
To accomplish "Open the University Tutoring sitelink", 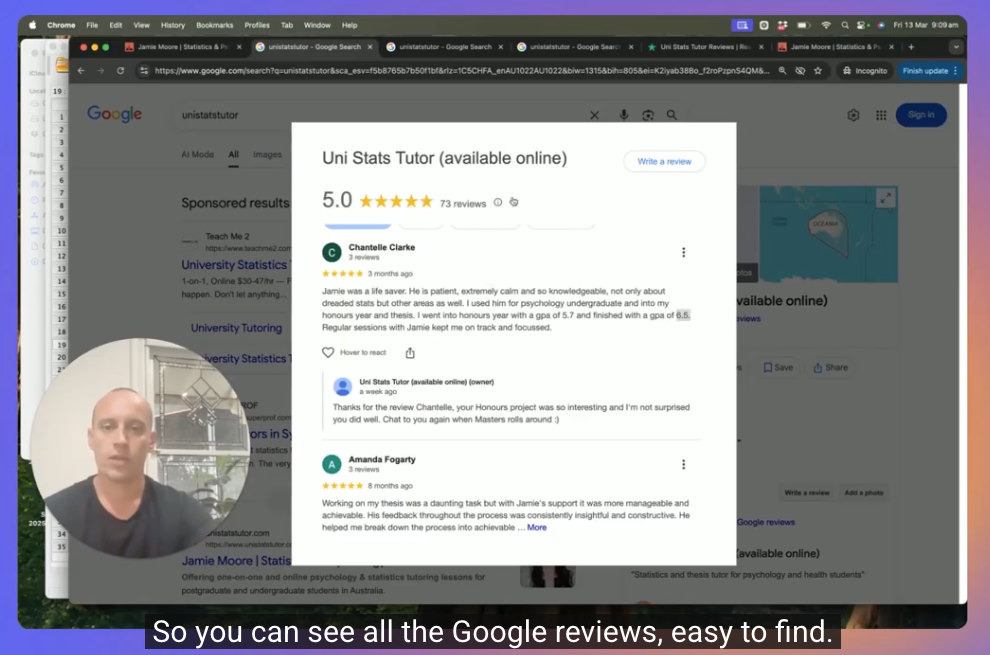I will 236,328.
